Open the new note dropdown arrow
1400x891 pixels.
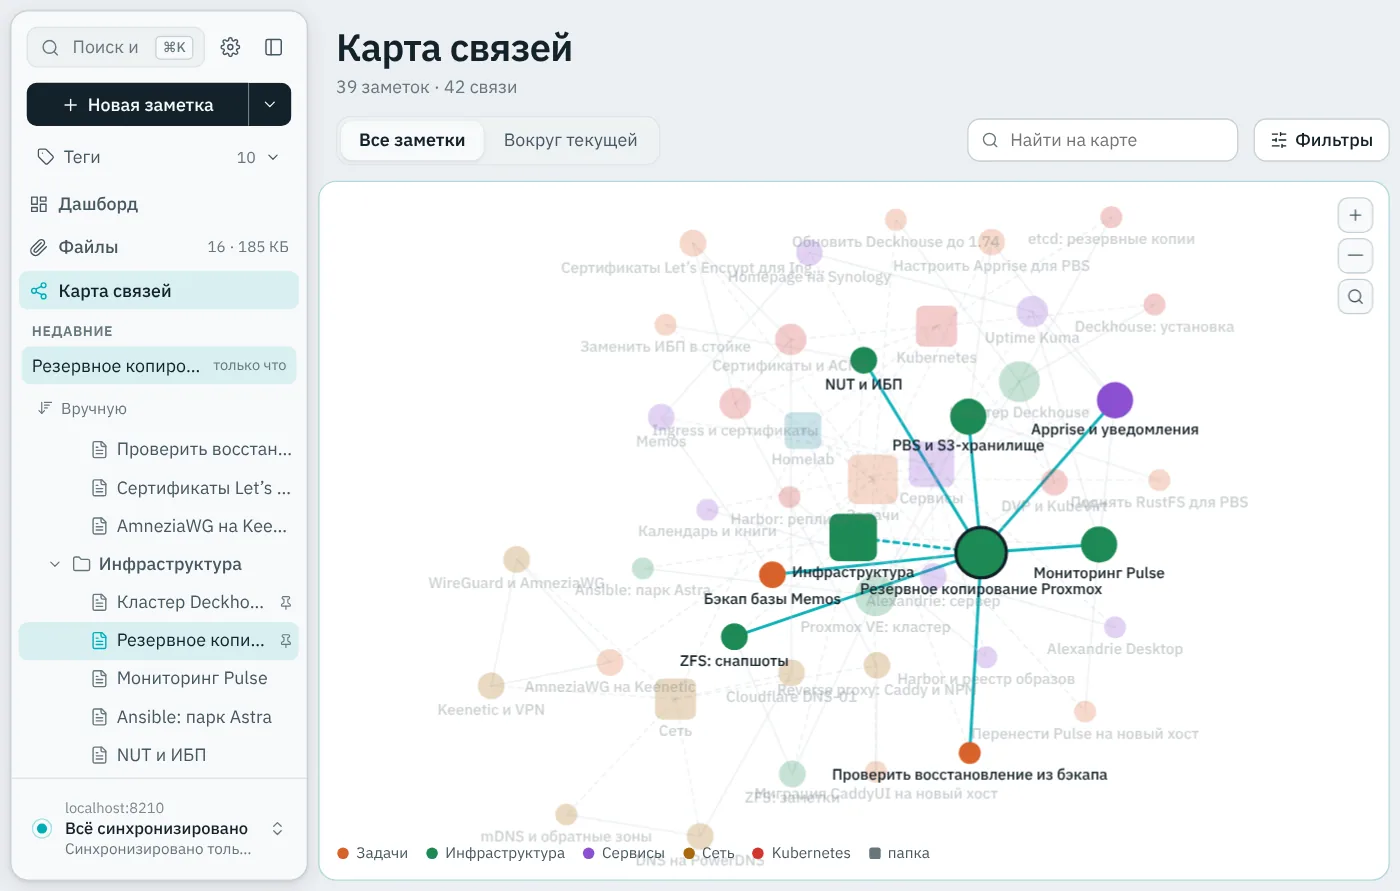pyautogui.click(x=270, y=105)
